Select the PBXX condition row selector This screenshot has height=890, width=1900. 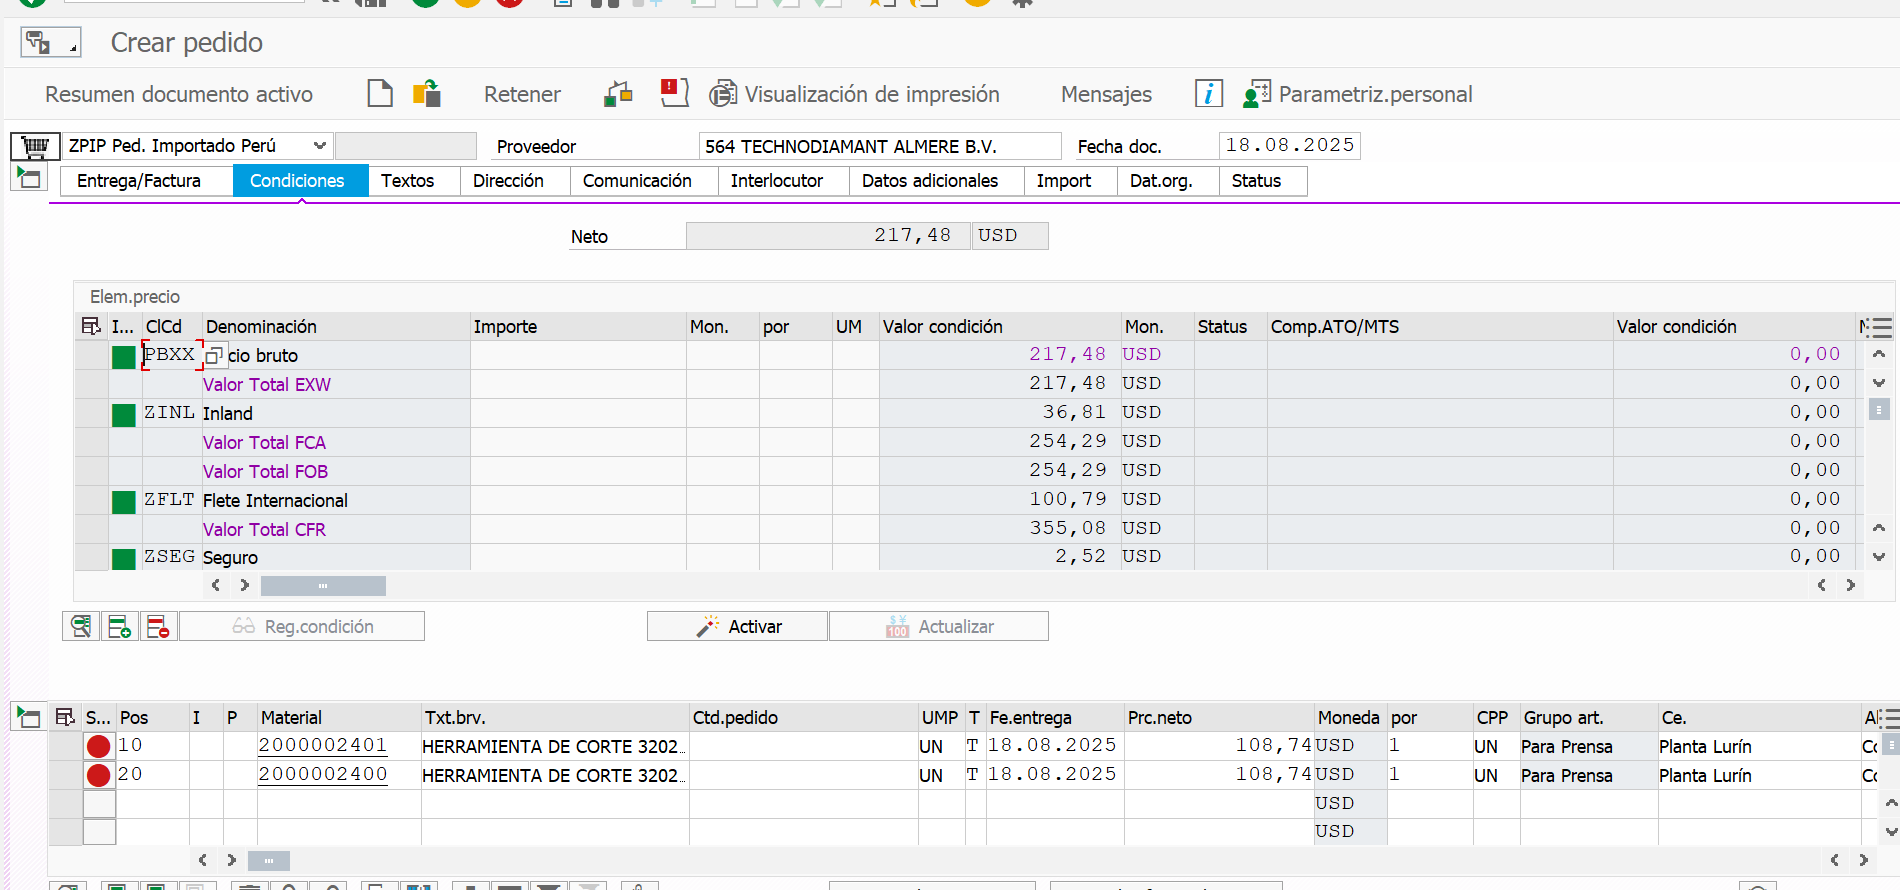pyautogui.click(x=91, y=356)
